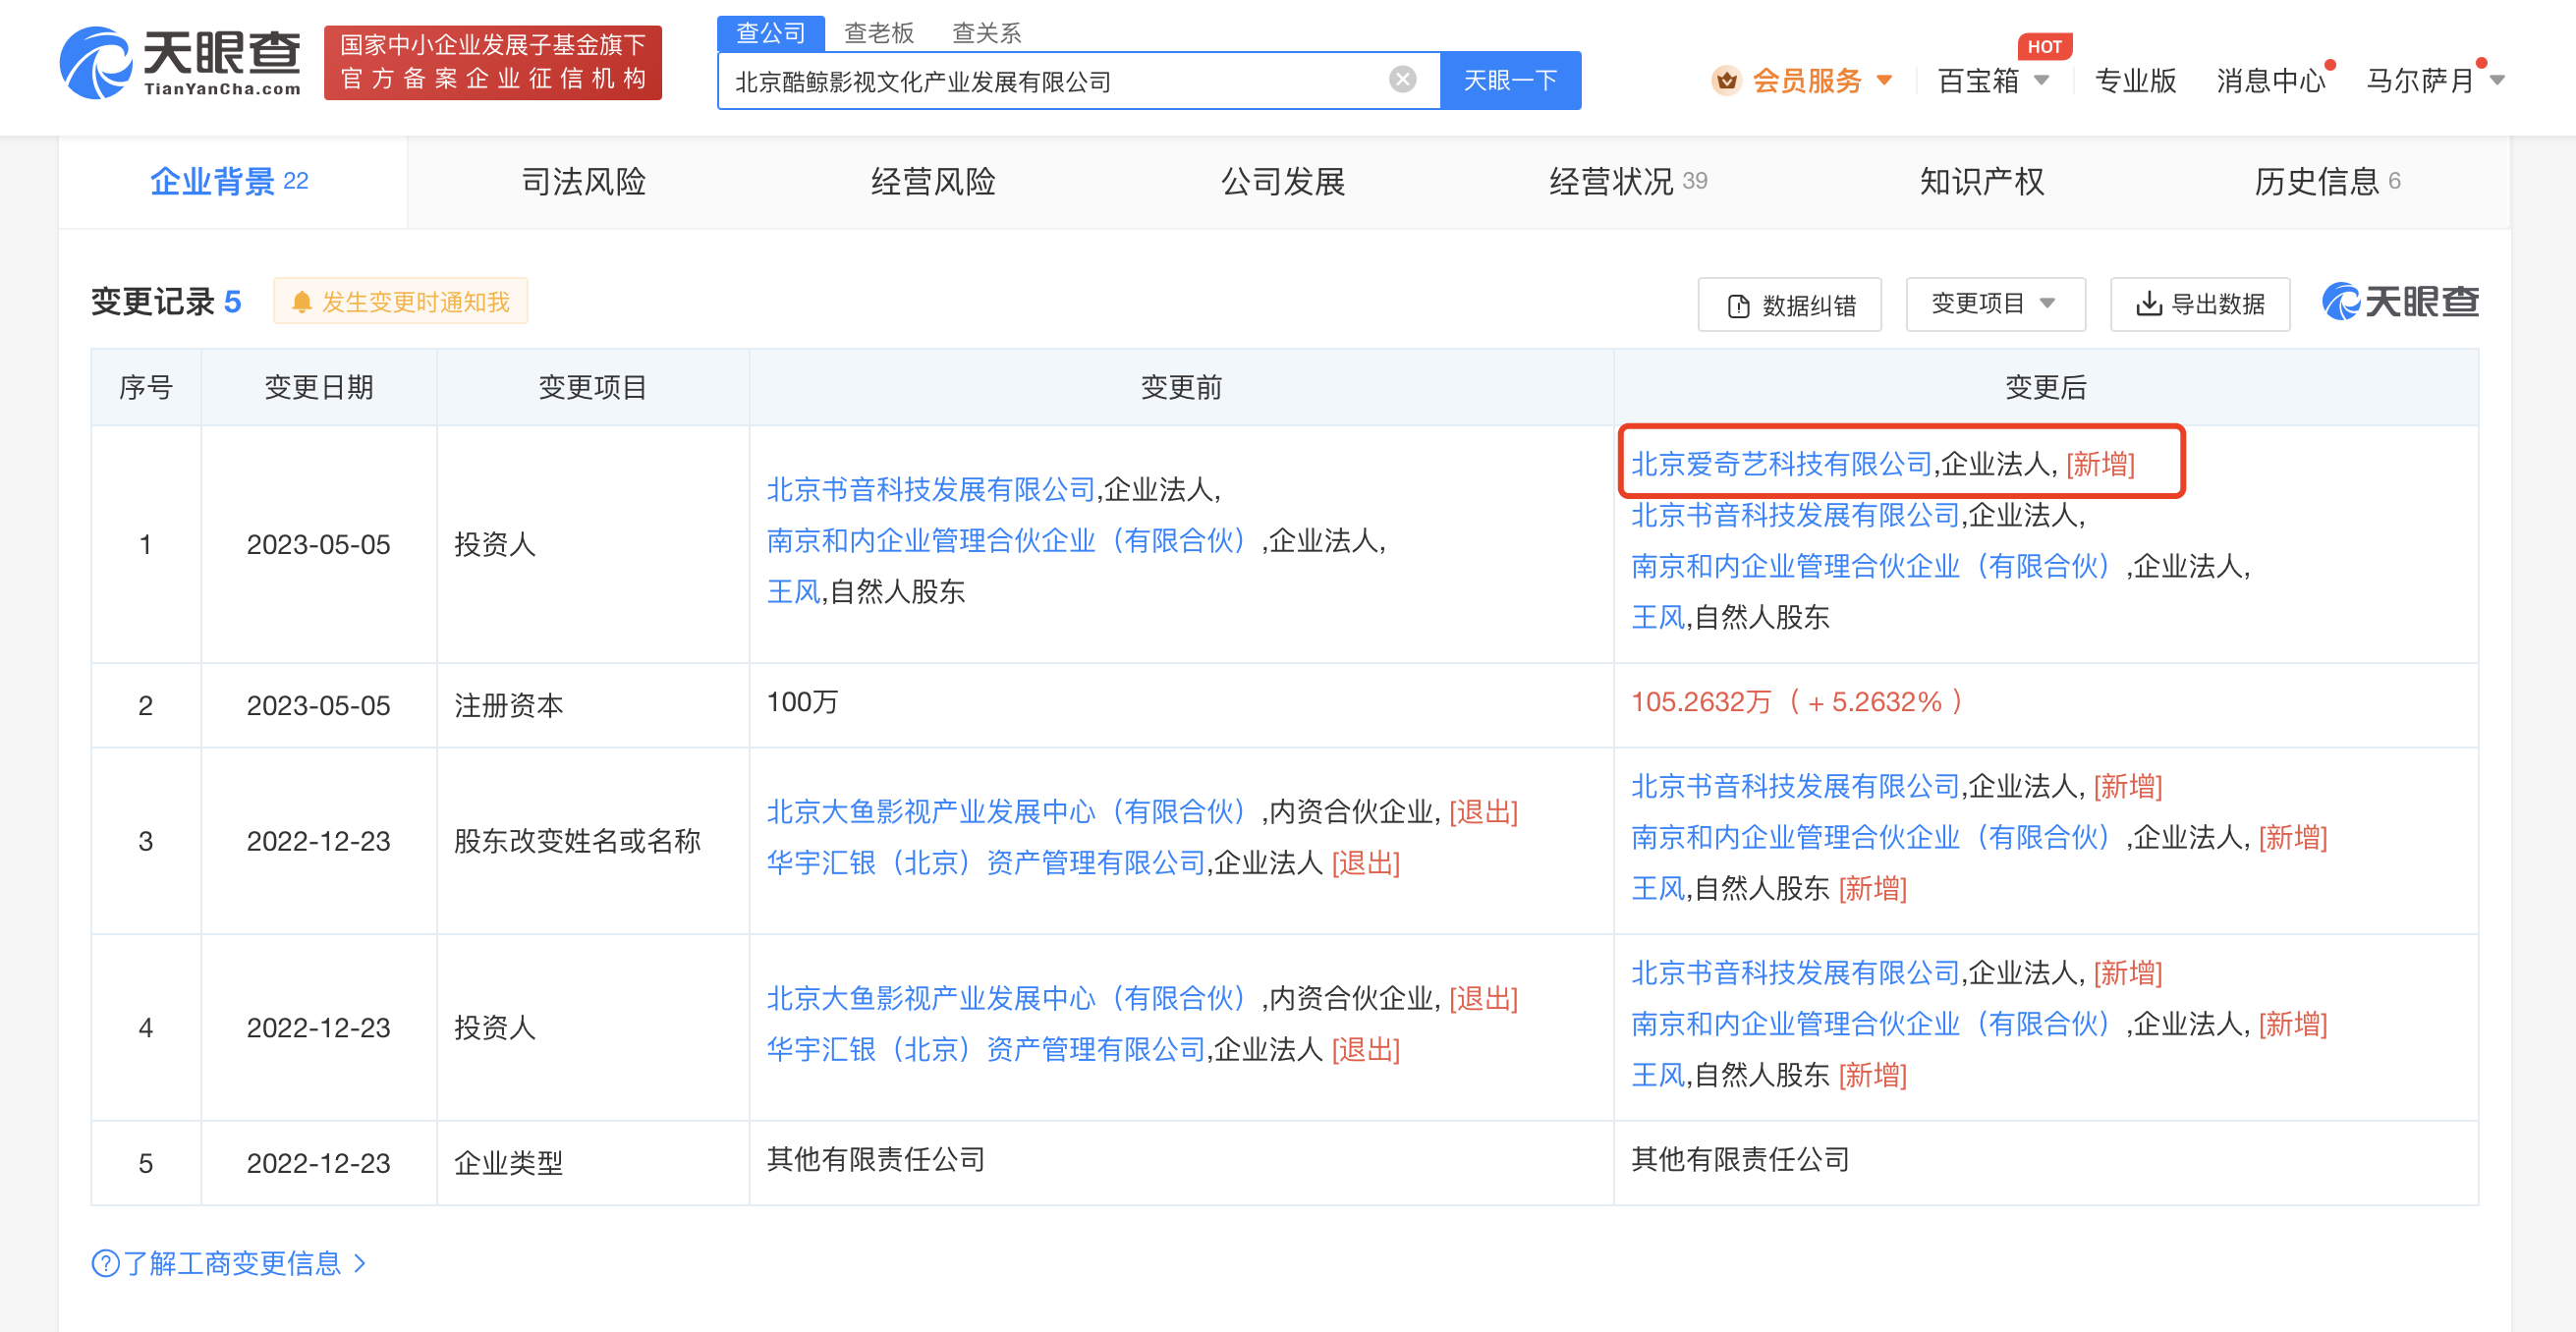Click the 数据纠错 button

pos(1789,304)
